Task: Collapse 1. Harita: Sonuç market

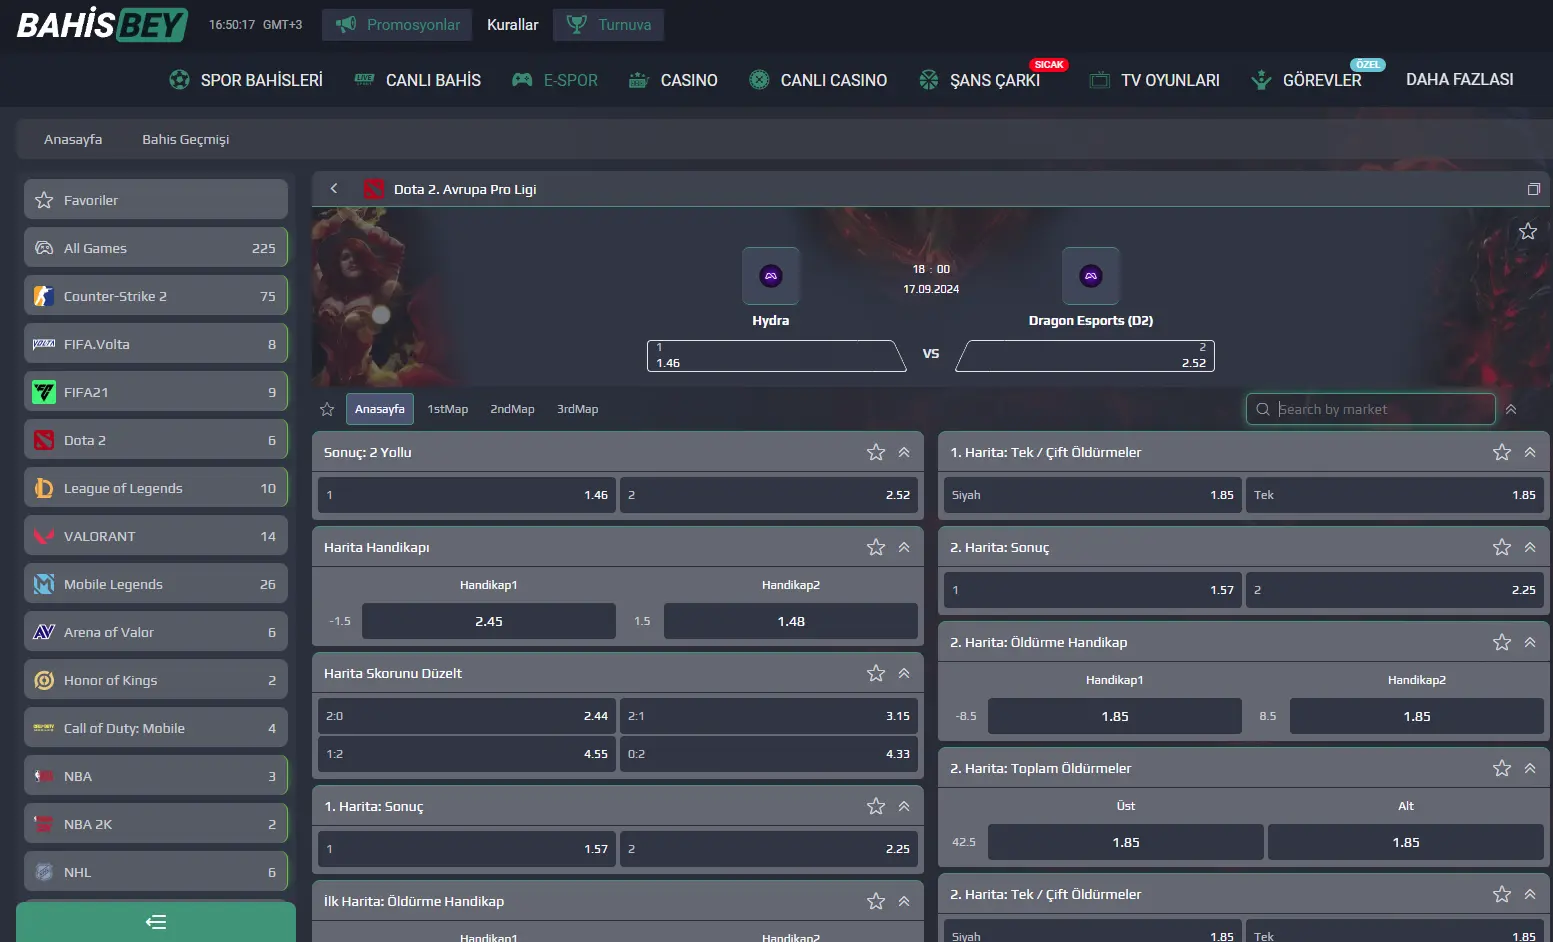Action: pos(904,806)
